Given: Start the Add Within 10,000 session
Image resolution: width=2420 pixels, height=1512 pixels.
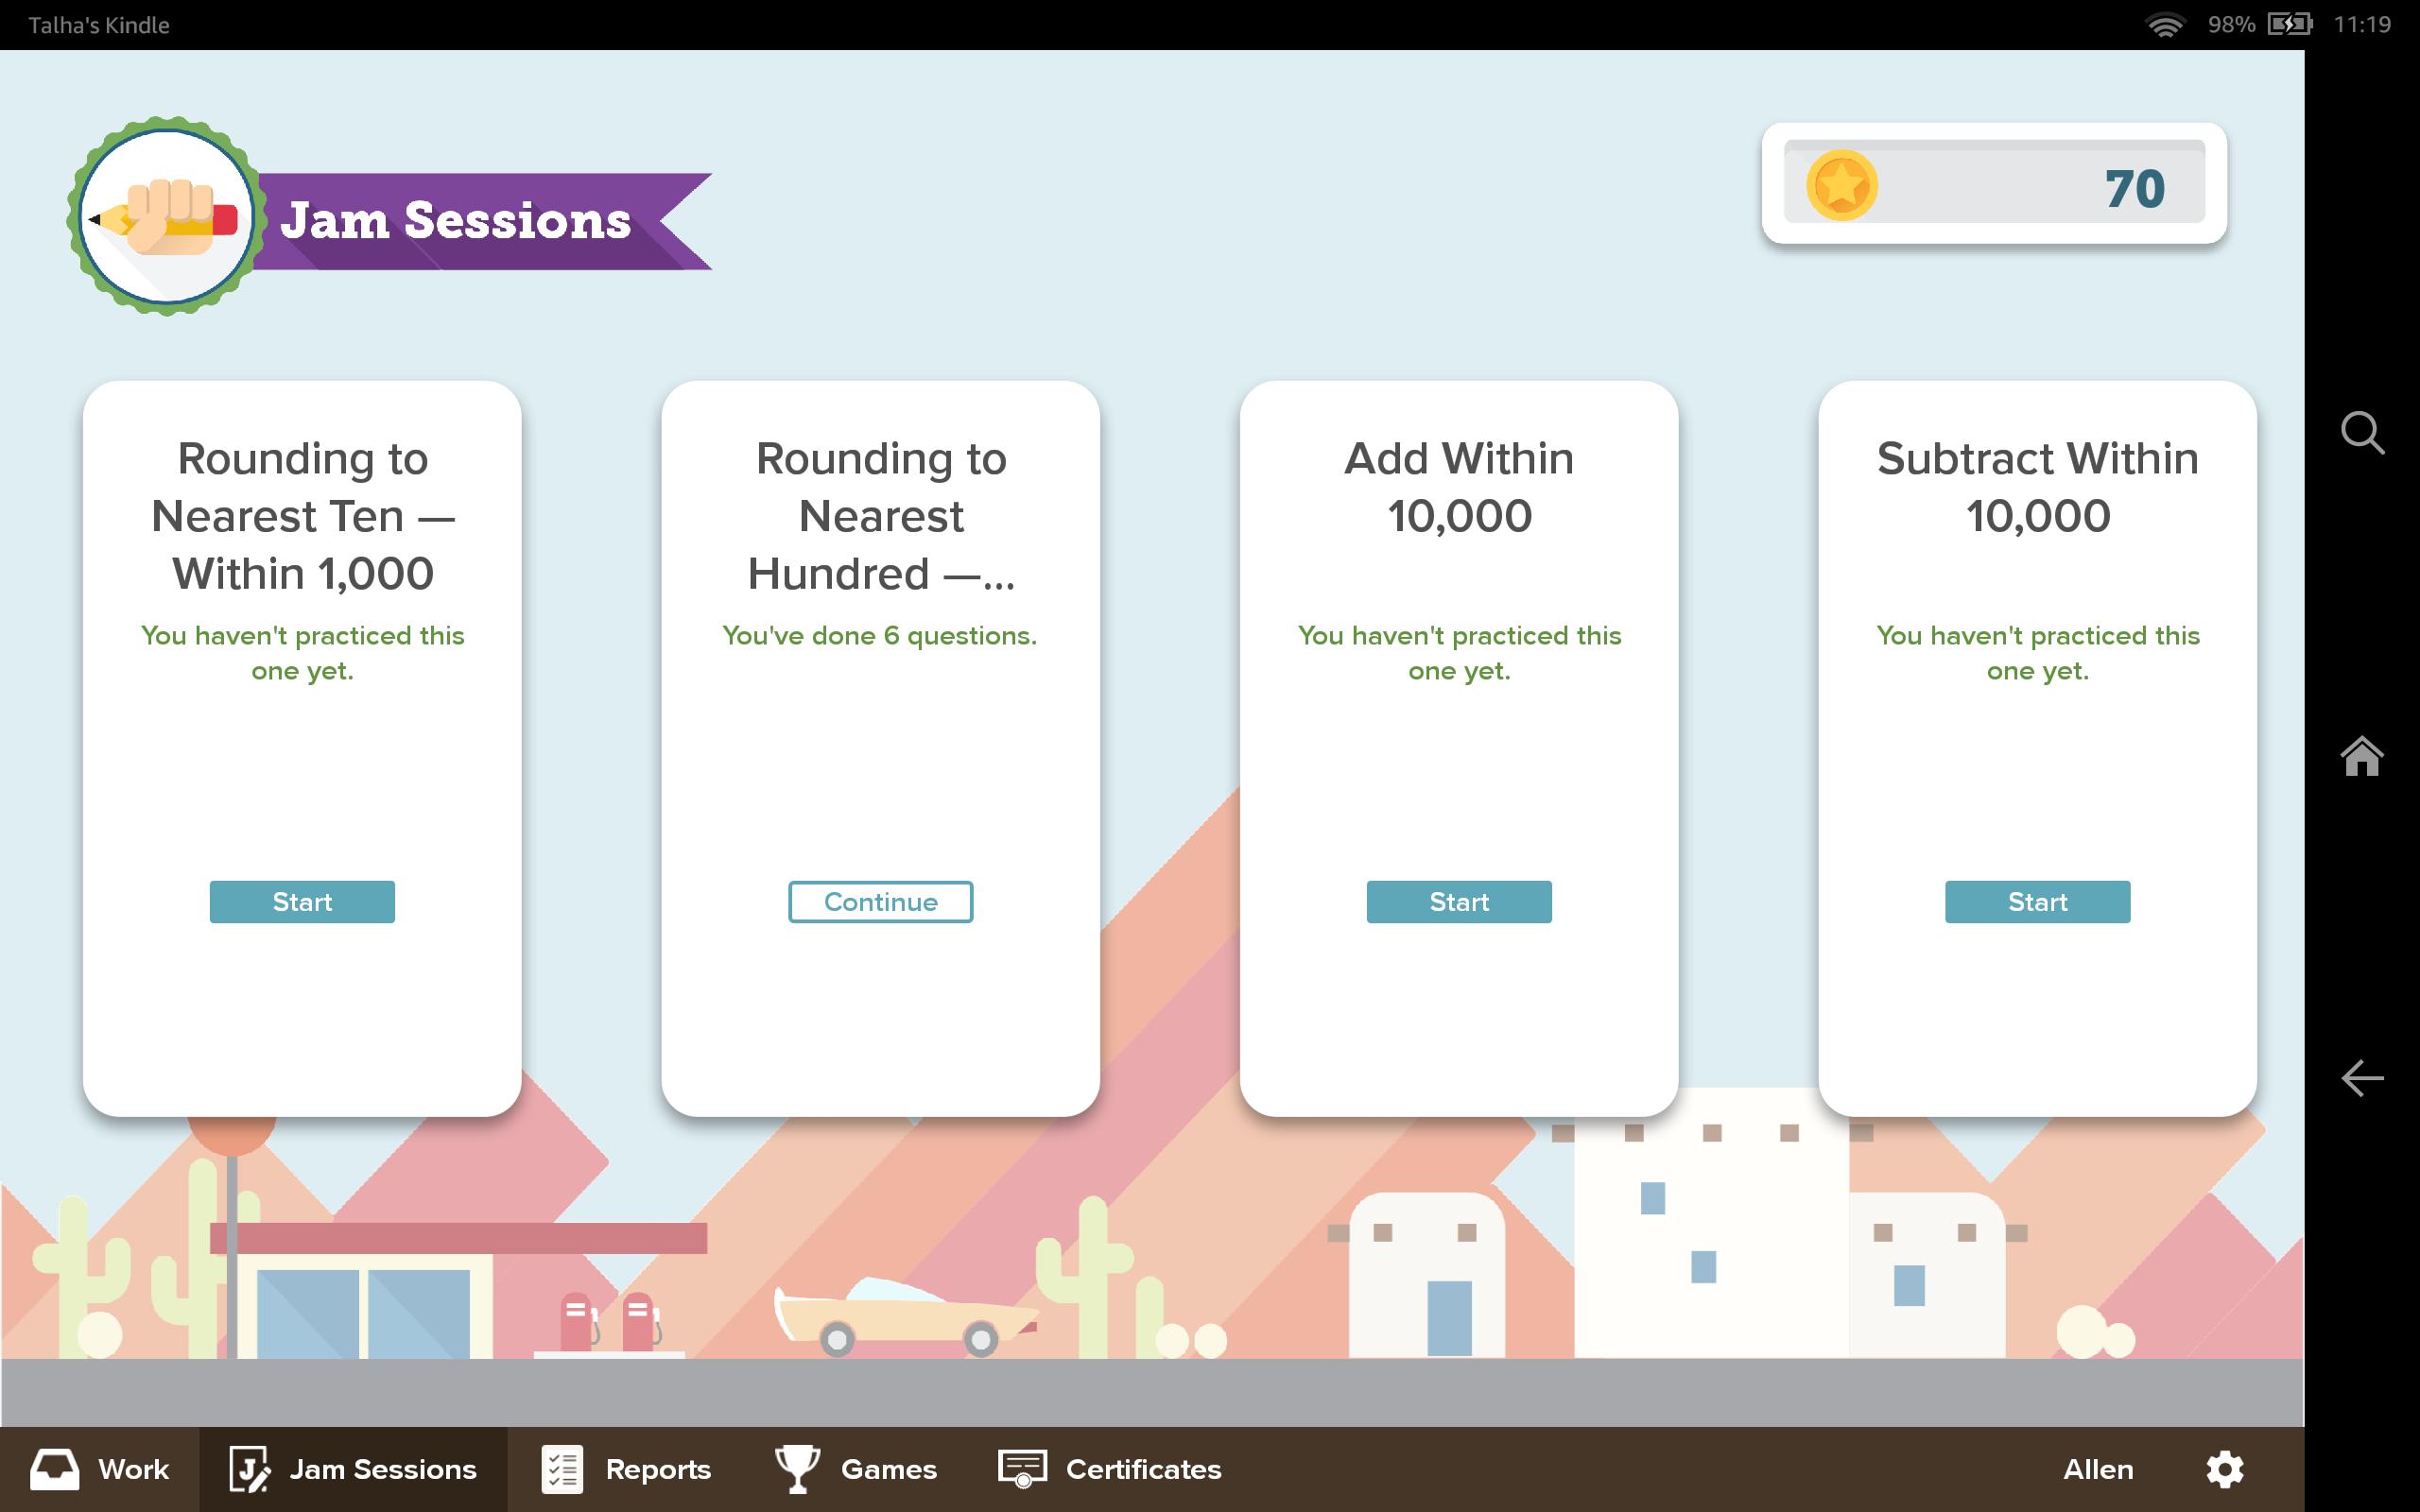Looking at the screenshot, I should (1458, 901).
